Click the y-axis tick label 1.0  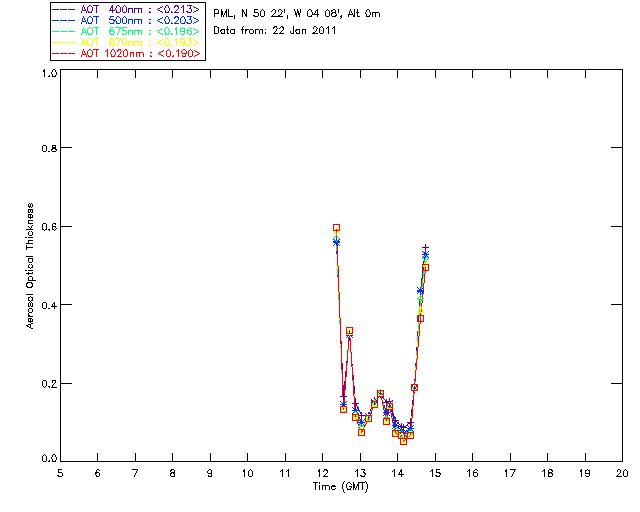click(x=49, y=73)
